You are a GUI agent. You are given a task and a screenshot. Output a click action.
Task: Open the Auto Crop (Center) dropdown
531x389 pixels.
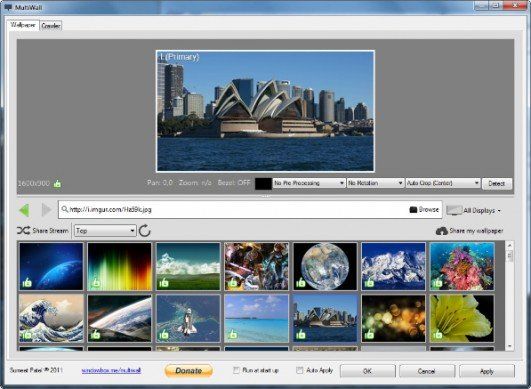click(443, 183)
